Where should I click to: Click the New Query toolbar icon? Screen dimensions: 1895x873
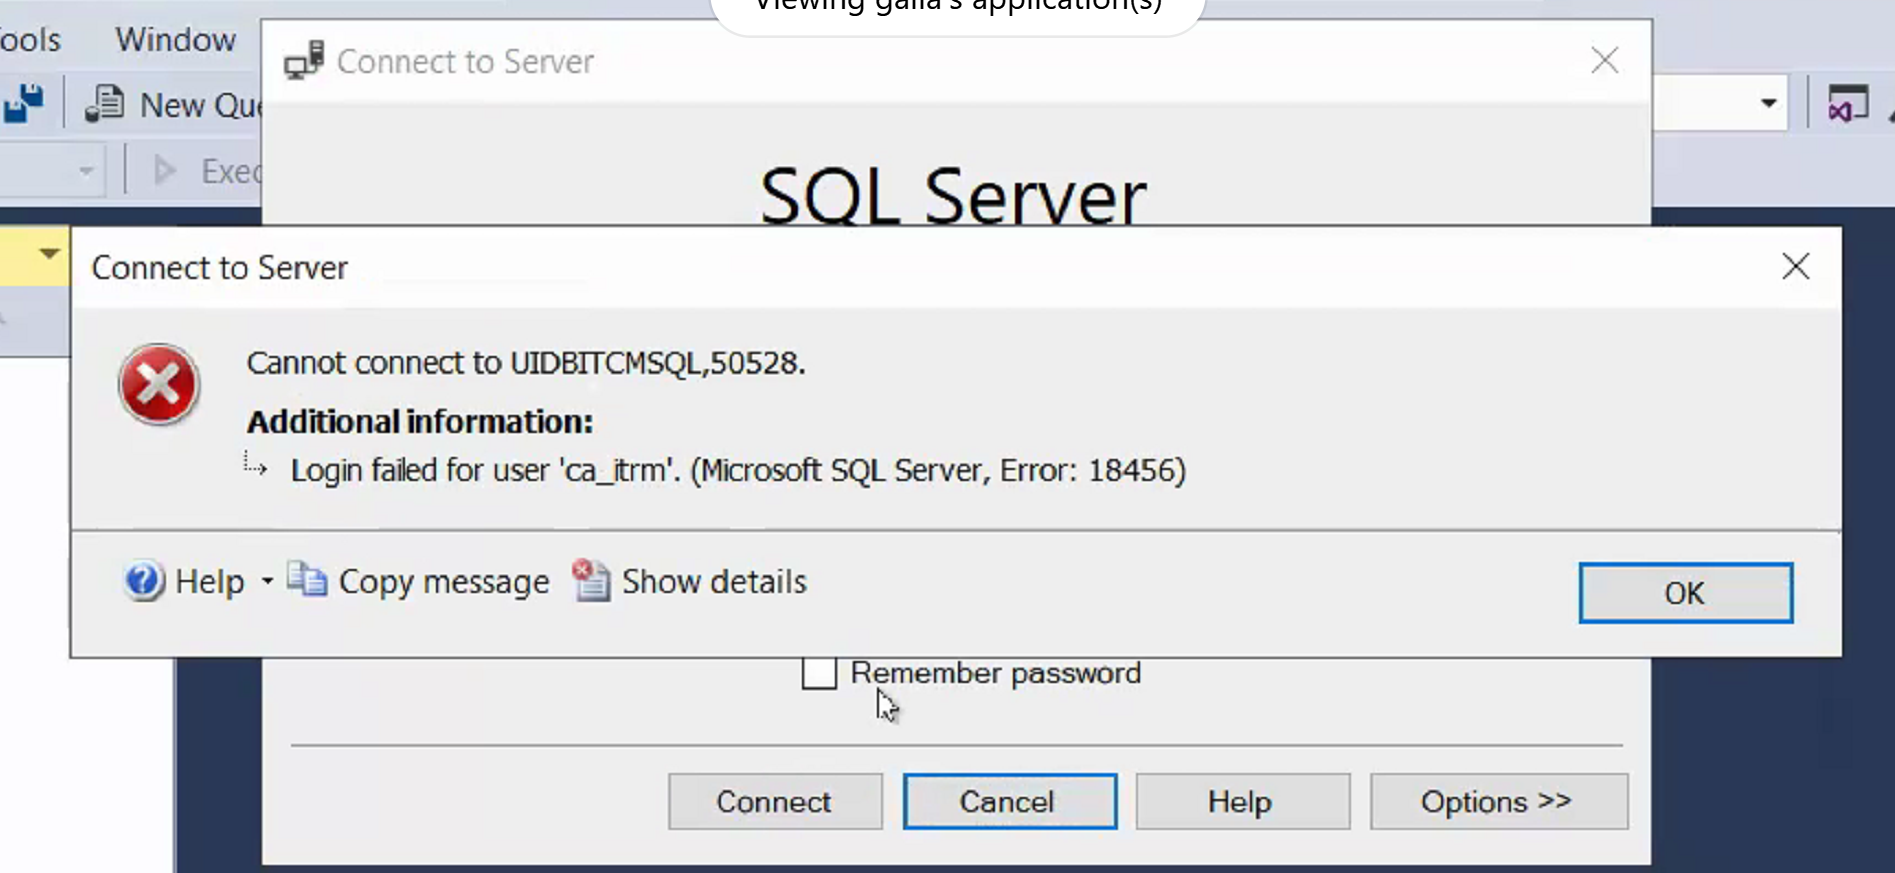tap(104, 104)
